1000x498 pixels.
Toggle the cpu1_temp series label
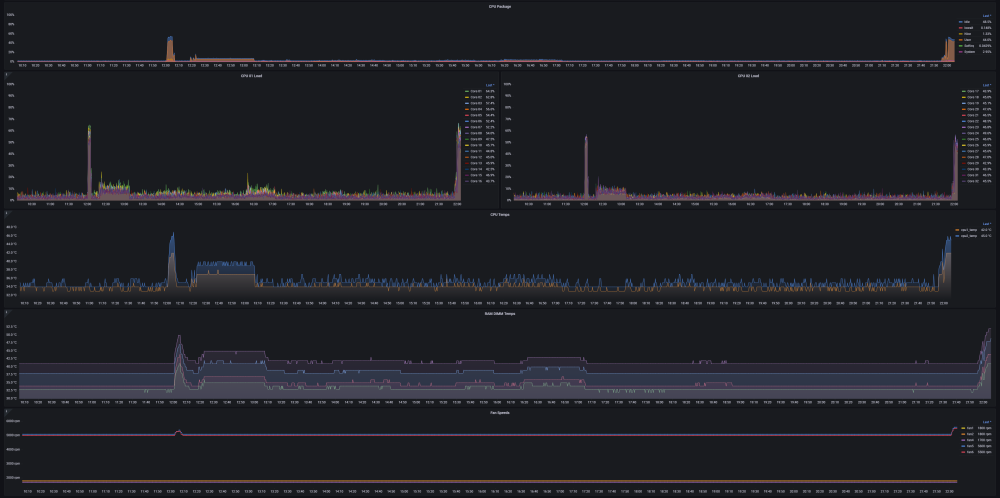coord(969,230)
